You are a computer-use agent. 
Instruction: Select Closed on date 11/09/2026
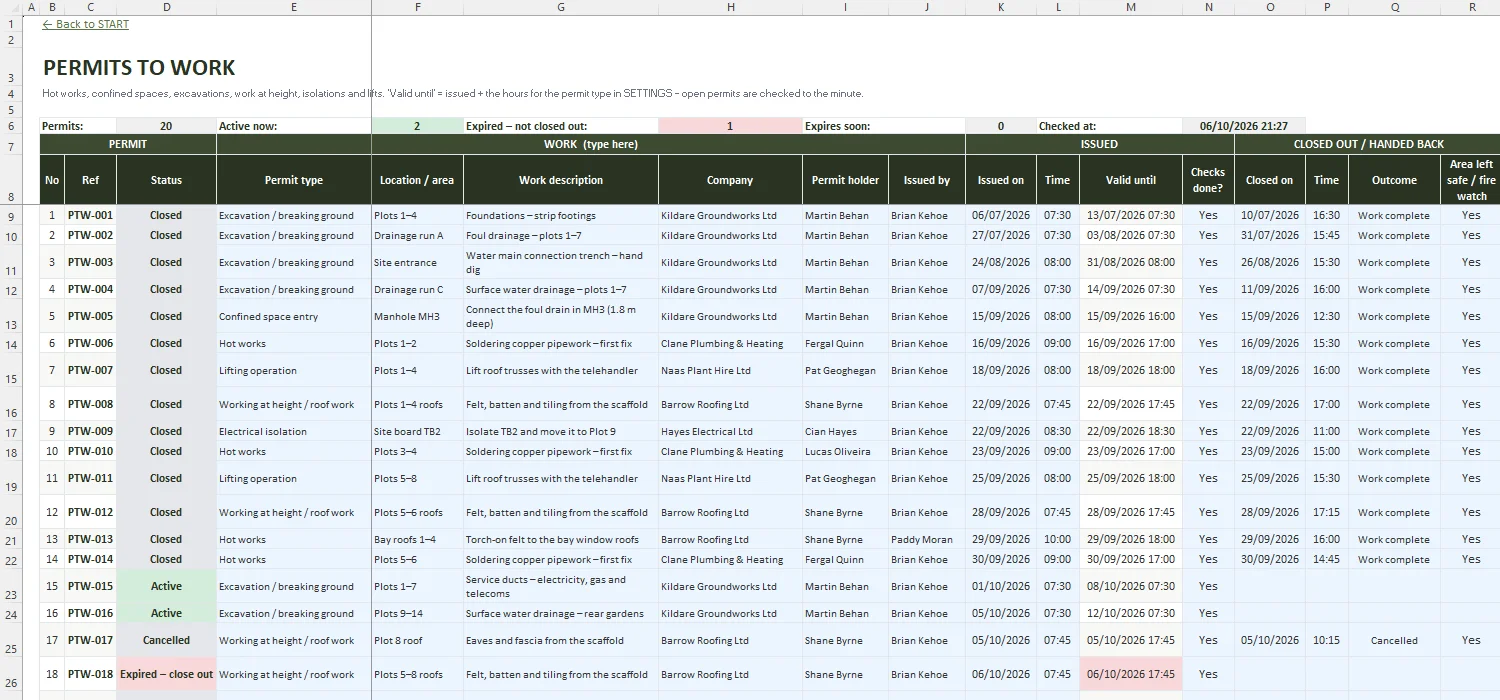tap(1270, 289)
